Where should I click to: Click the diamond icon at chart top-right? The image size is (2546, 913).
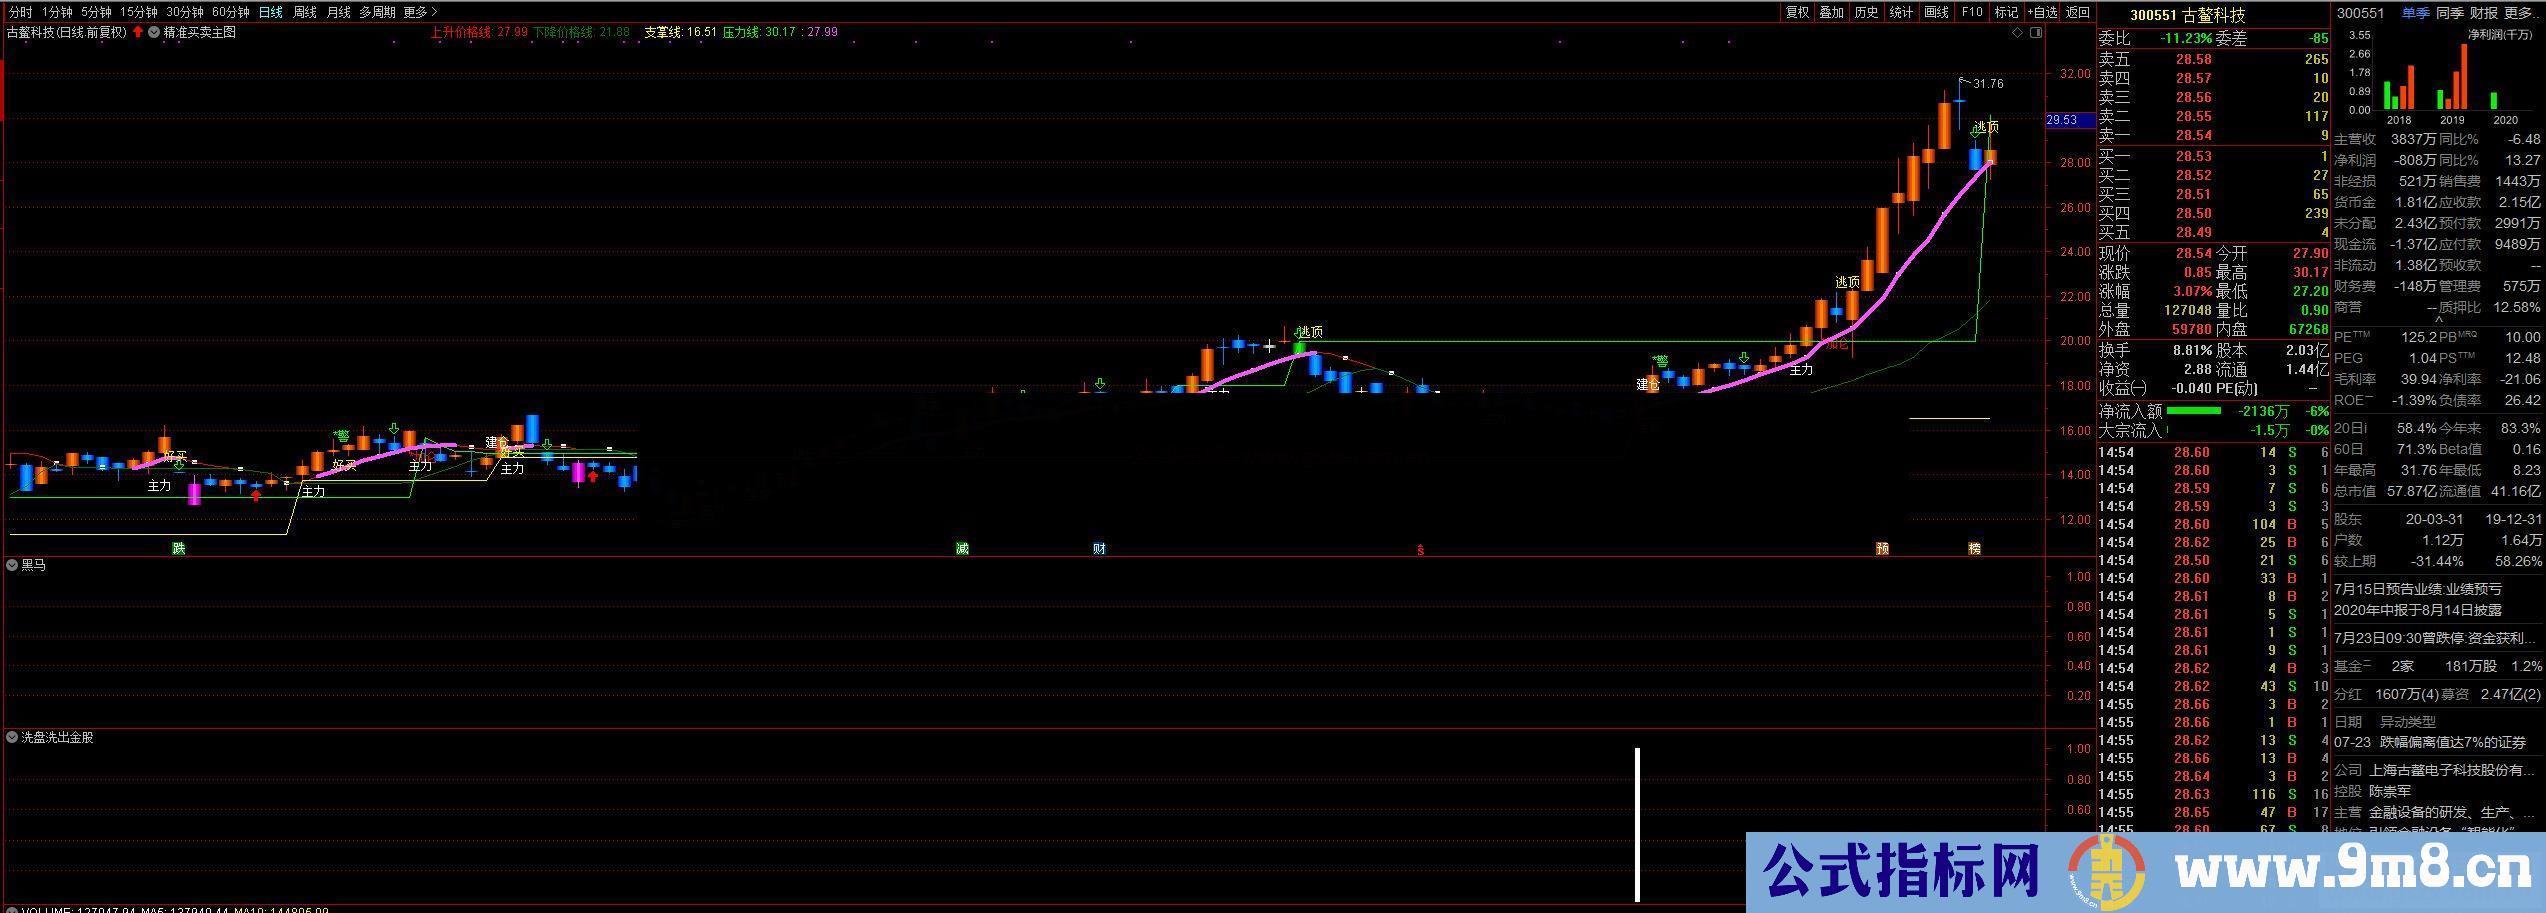[x=2017, y=32]
